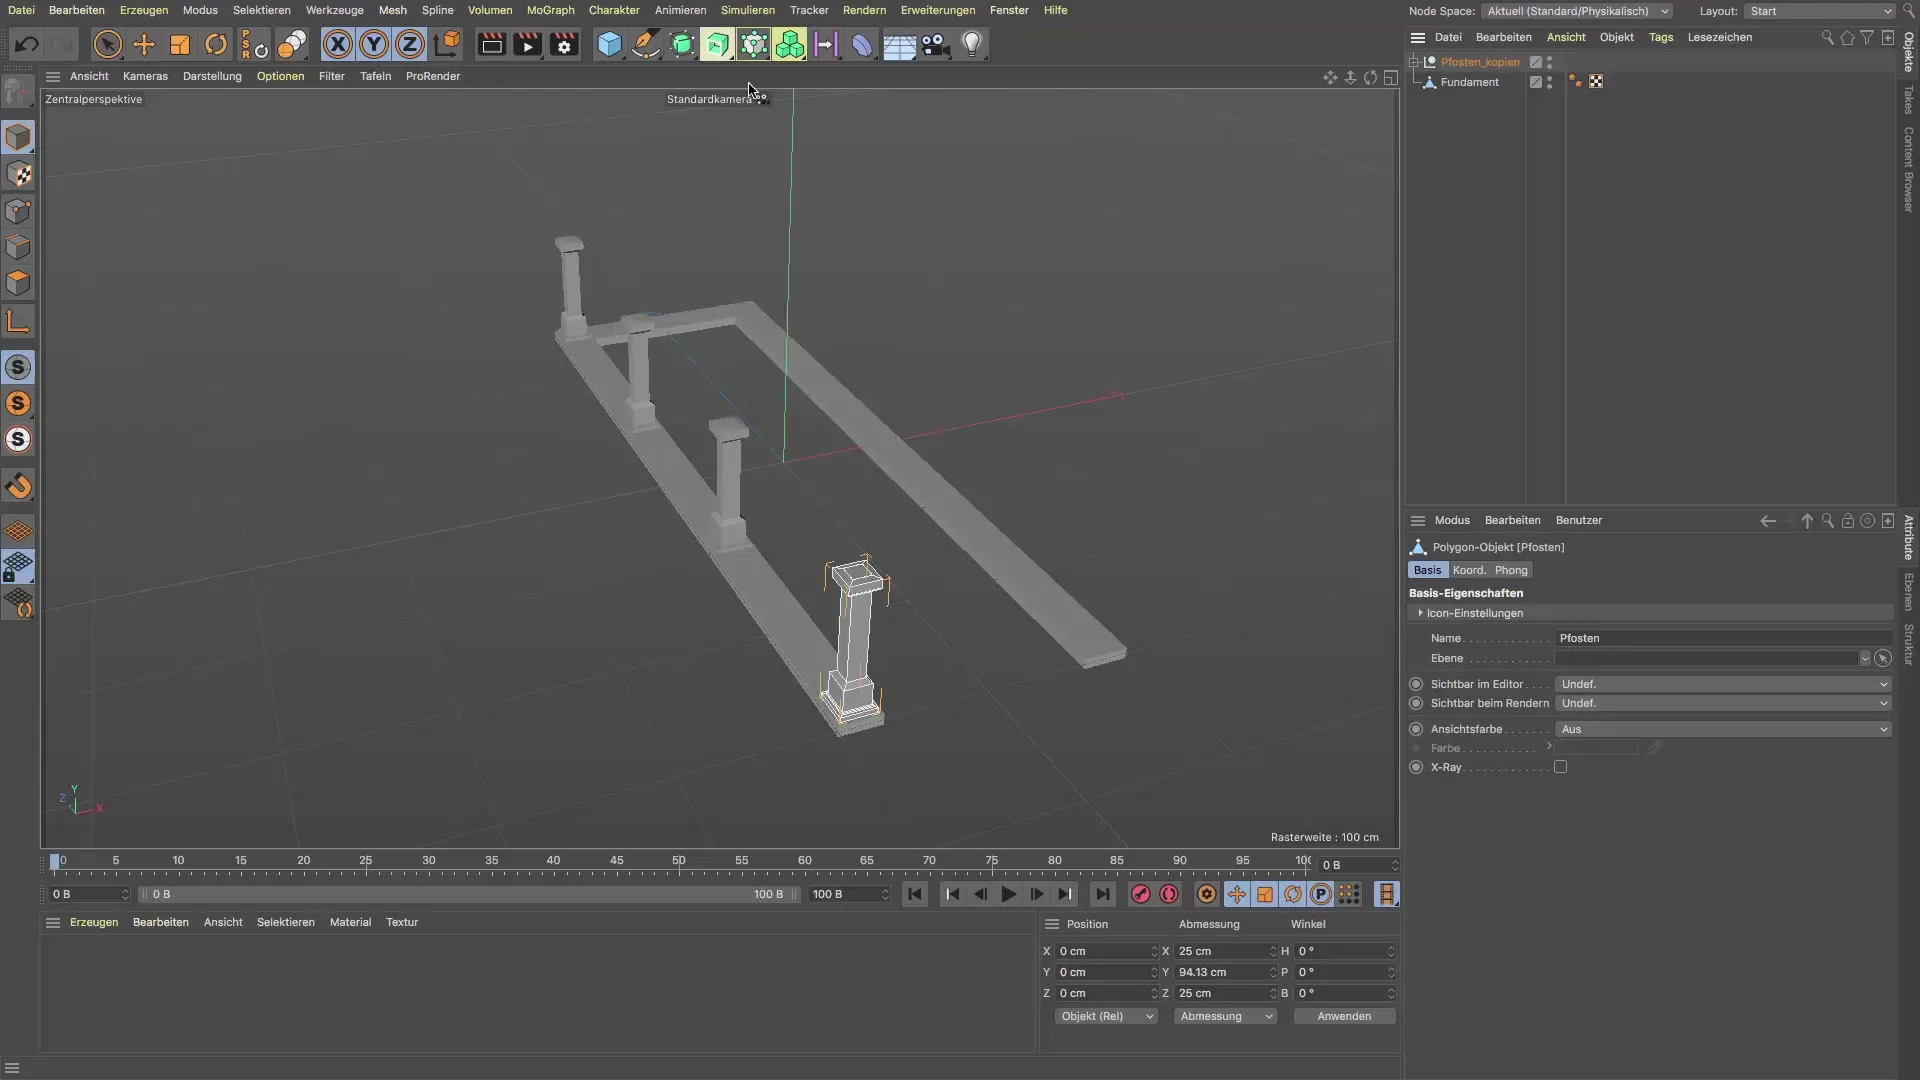This screenshot has width=1920, height=1080.
Task: Add a Light object
Action: pyautogui.click(x=972, y=44)
